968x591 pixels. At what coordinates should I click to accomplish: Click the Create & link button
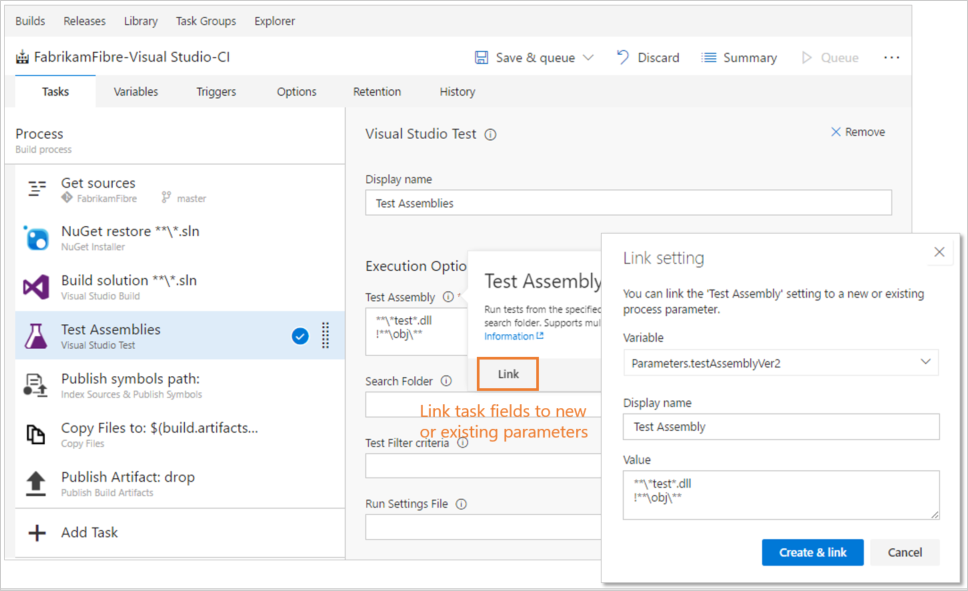(x=812, y=552)
